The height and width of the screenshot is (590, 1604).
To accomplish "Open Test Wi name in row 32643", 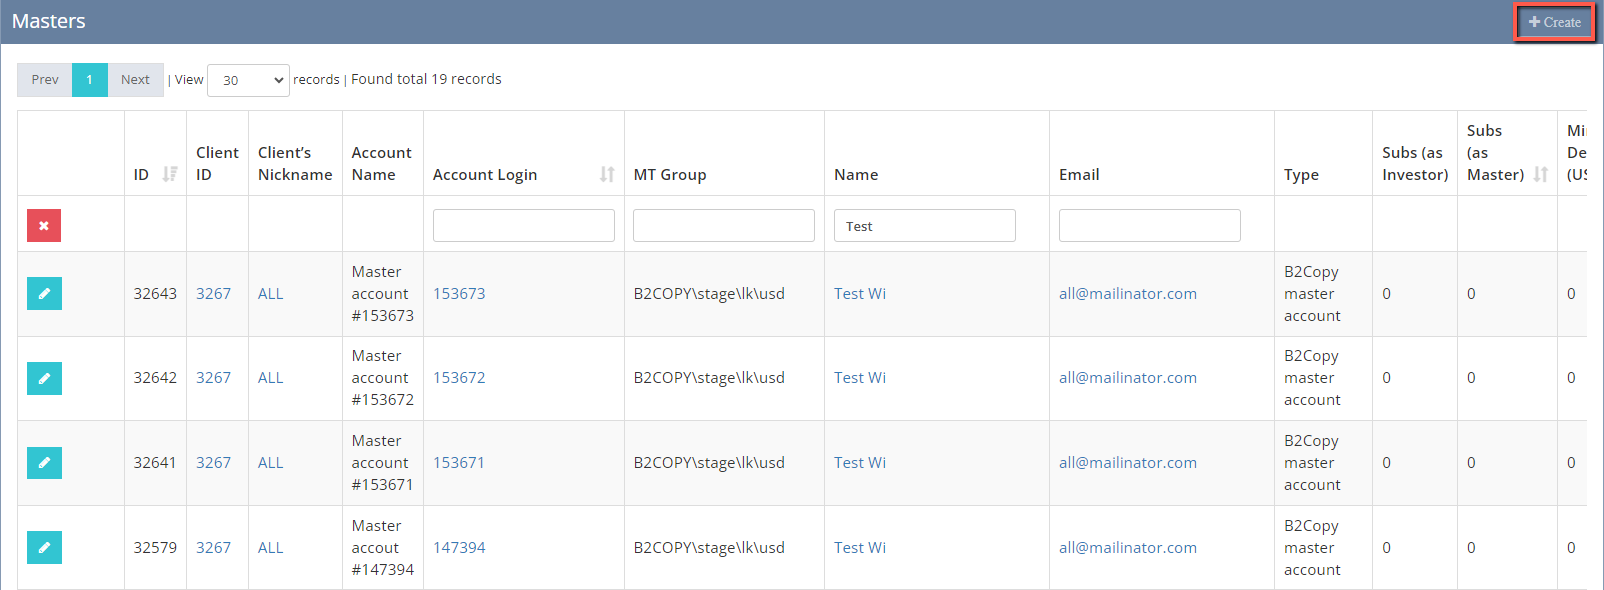I will point(860,293).
